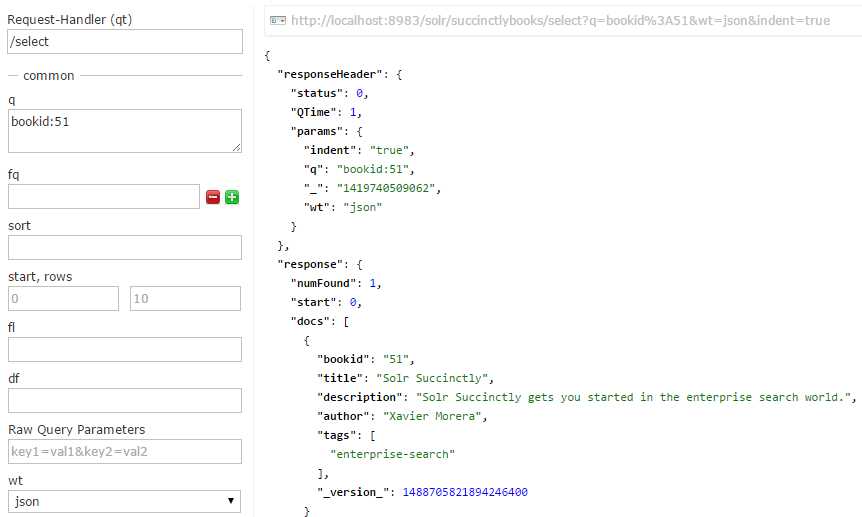The image size is (862, 517).
Task: Click into the q textarea with bookid:51
Action: (x=125, y=131)
